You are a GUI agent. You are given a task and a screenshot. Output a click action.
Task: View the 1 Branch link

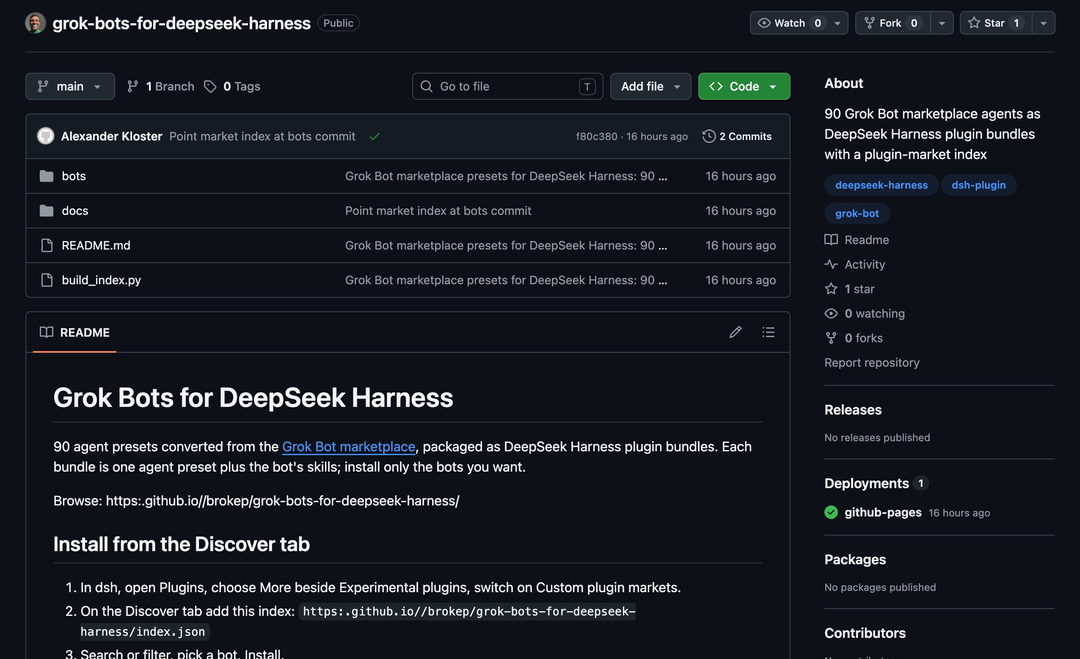click(160, 86)
